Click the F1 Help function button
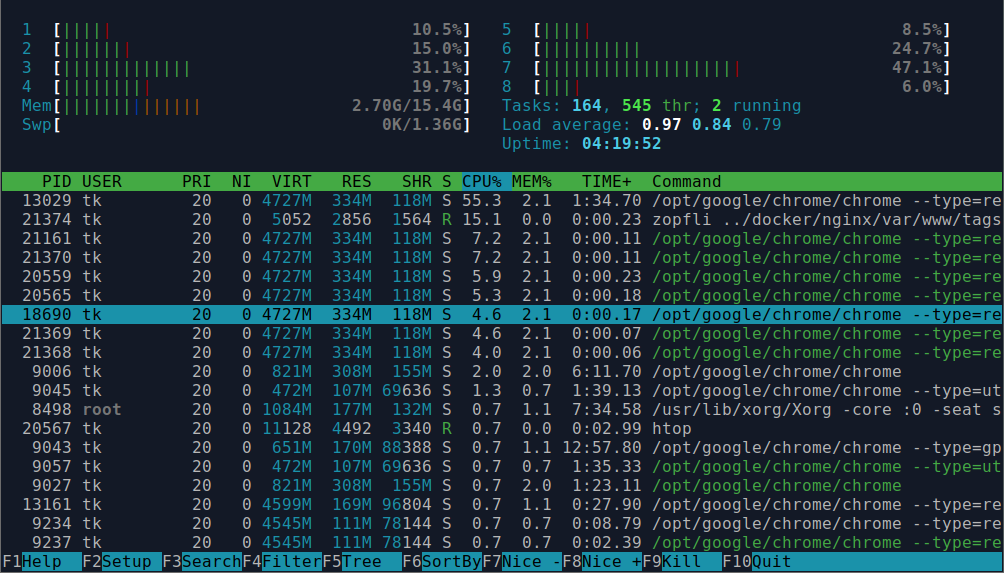The width and height of the screenshot is (1004, 573). click(42, 562)
